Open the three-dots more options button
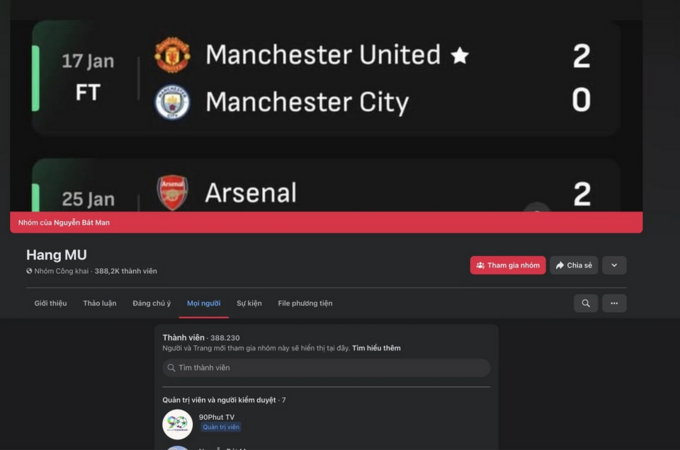Image resolution: width=680 pixels, height=450 pixels. pos(614,303)
